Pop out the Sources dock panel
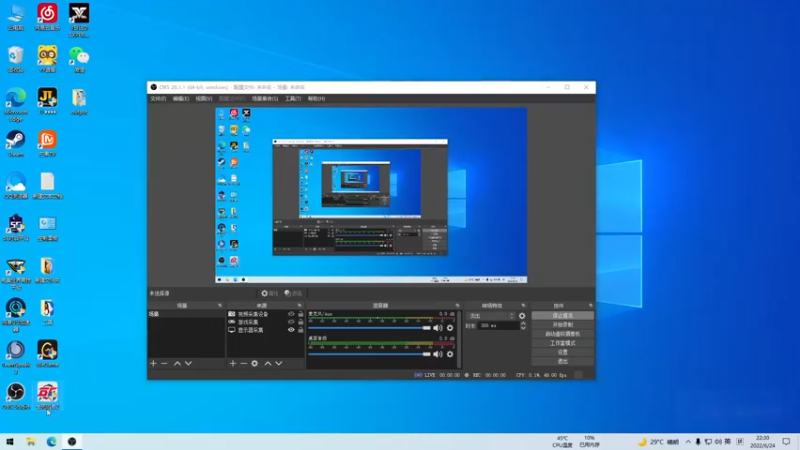 (299, 306)
